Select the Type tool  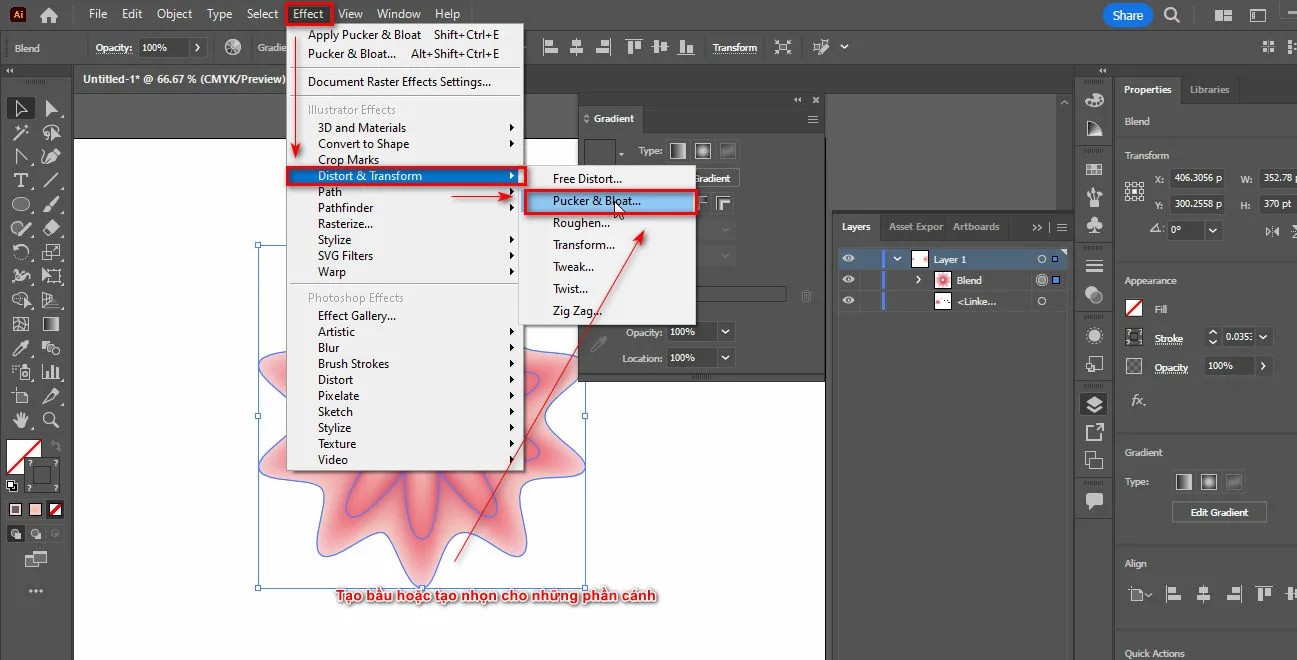pos(20,180)
